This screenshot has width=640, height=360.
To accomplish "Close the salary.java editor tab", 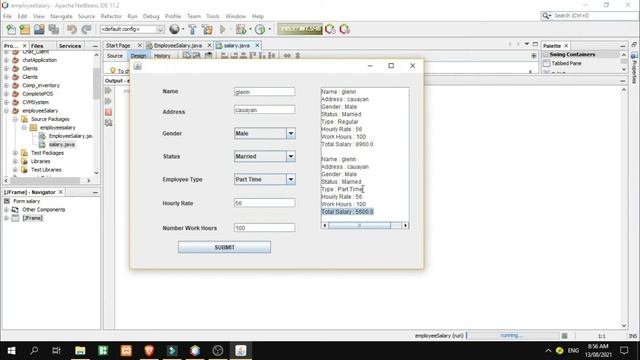I will tap(257, 45).
